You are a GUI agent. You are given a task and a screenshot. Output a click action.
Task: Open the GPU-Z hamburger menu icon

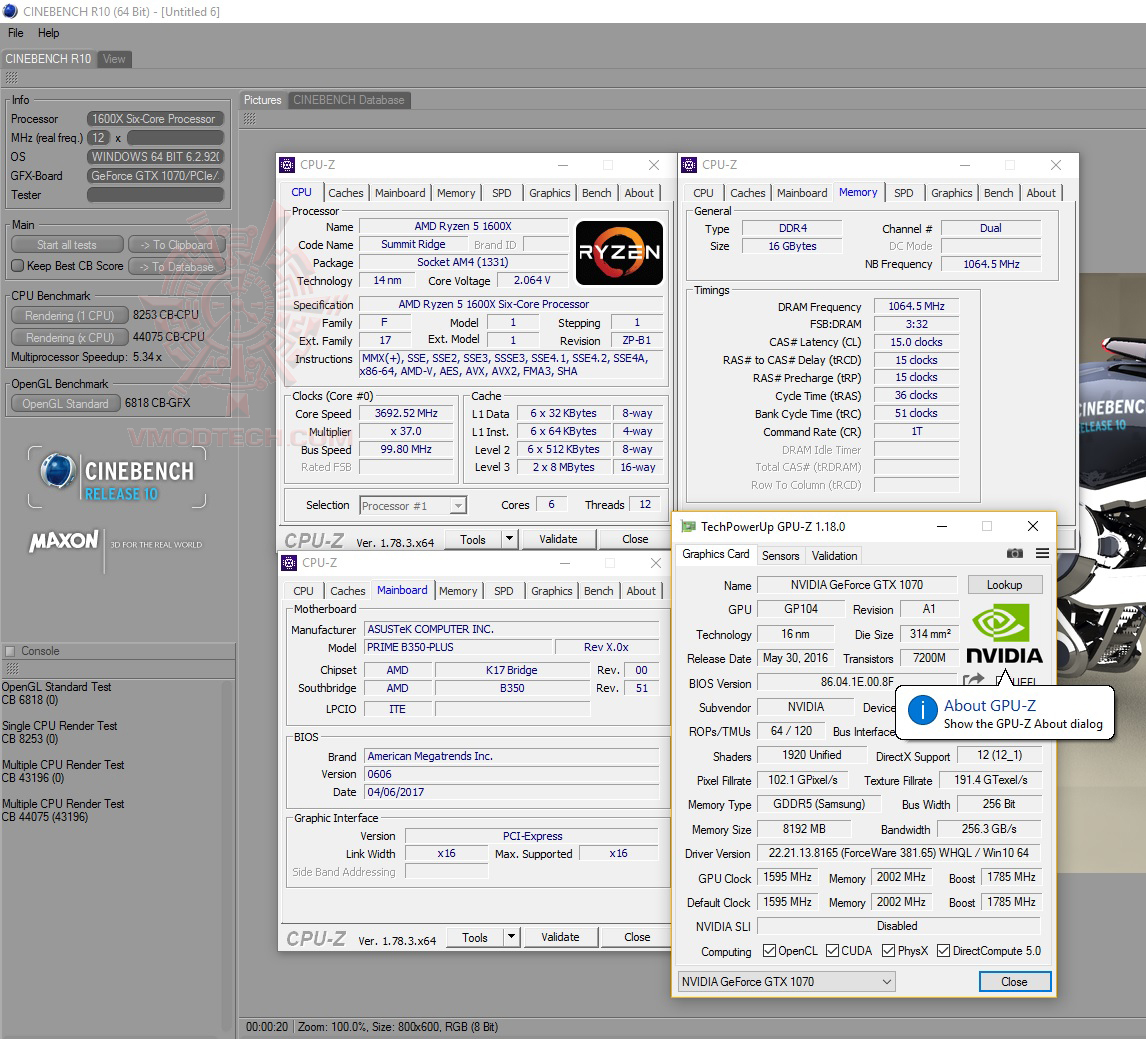(1040, 553)
